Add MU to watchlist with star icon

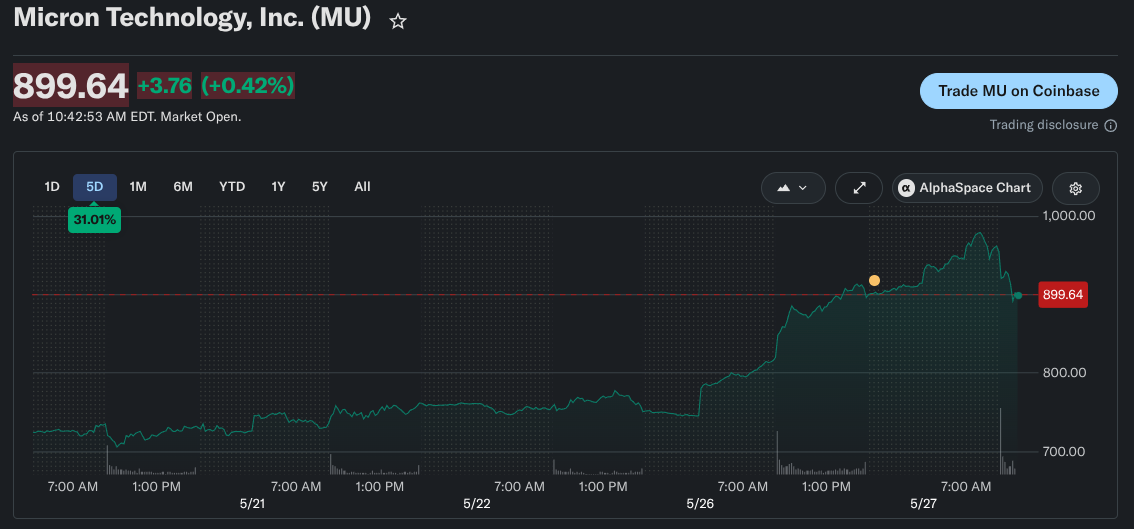point(398,22)
